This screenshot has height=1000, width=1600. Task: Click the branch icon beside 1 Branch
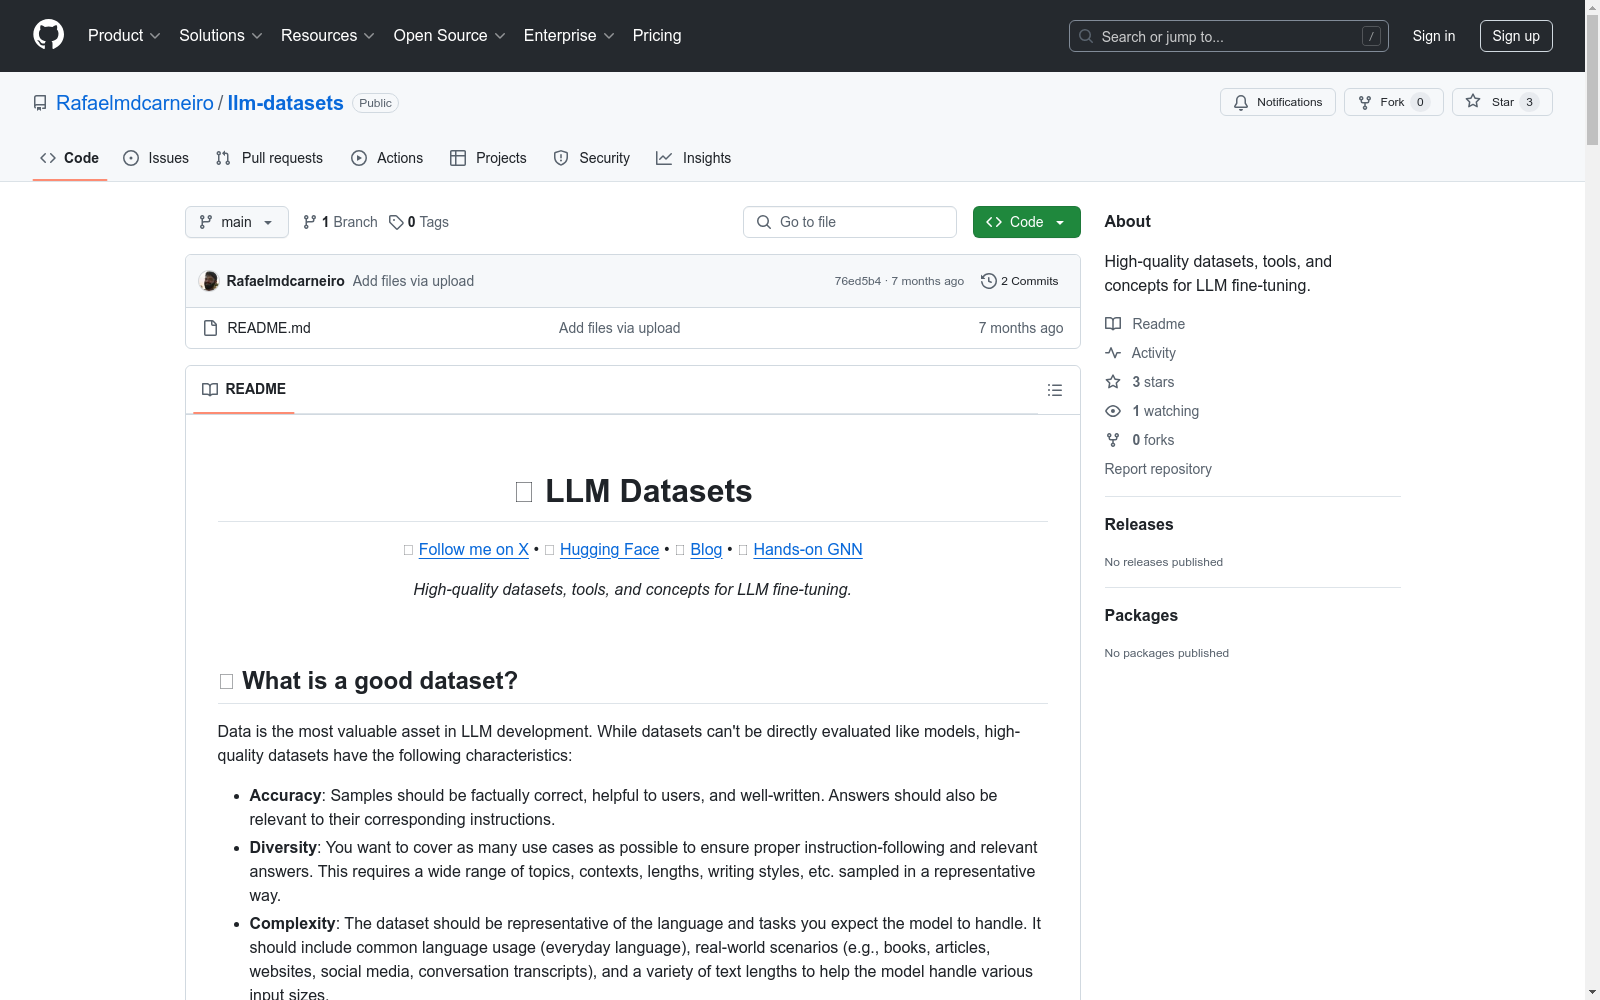coord(310,222)
